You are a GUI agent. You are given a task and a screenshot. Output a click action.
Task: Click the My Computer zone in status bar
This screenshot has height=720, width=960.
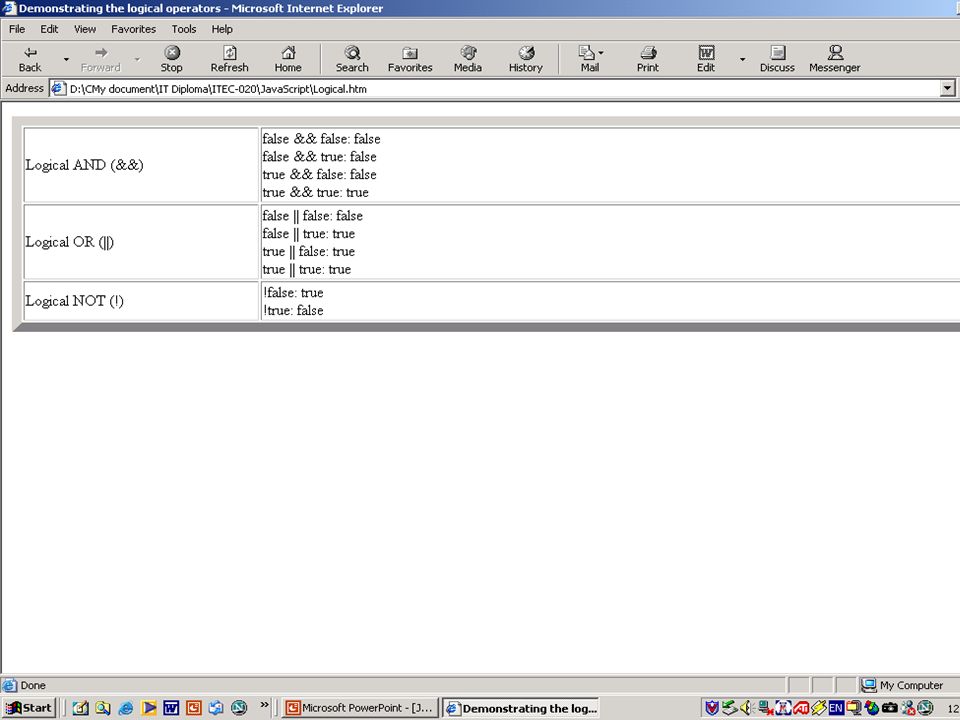point(903,685)
